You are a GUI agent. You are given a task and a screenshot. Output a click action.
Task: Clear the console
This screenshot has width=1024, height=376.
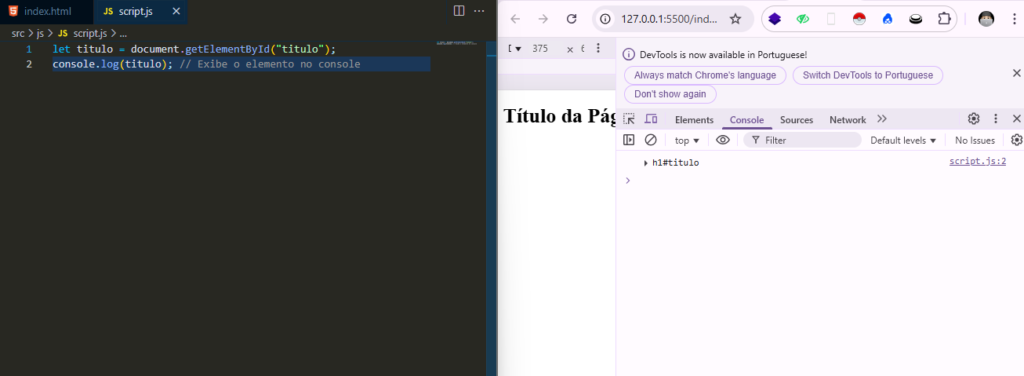(x=650, y=140)
